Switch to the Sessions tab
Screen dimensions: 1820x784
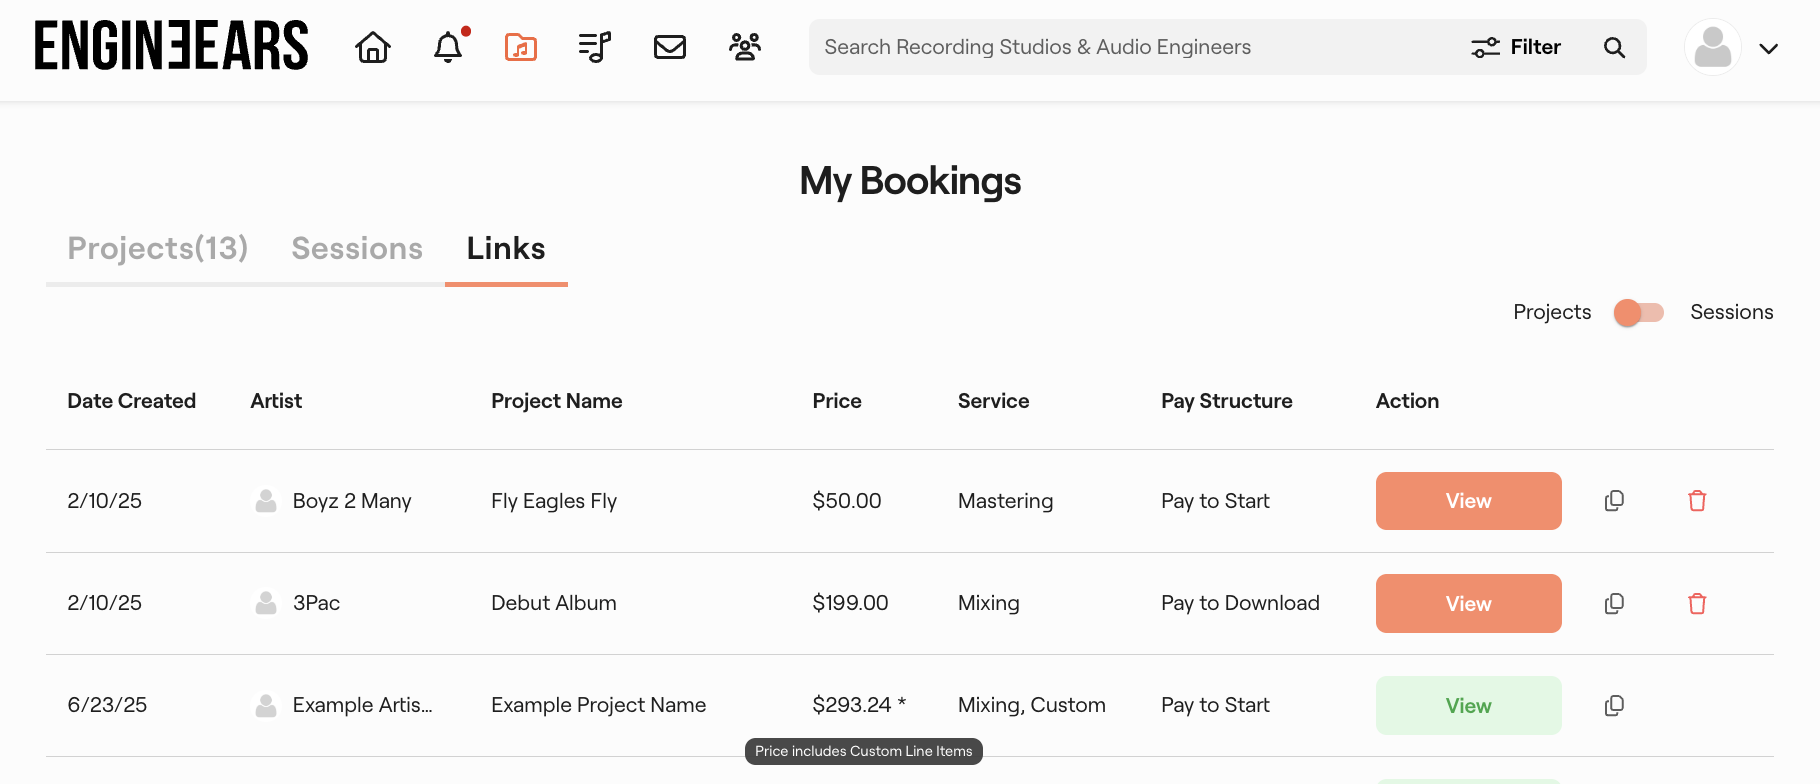coord(357,248)
